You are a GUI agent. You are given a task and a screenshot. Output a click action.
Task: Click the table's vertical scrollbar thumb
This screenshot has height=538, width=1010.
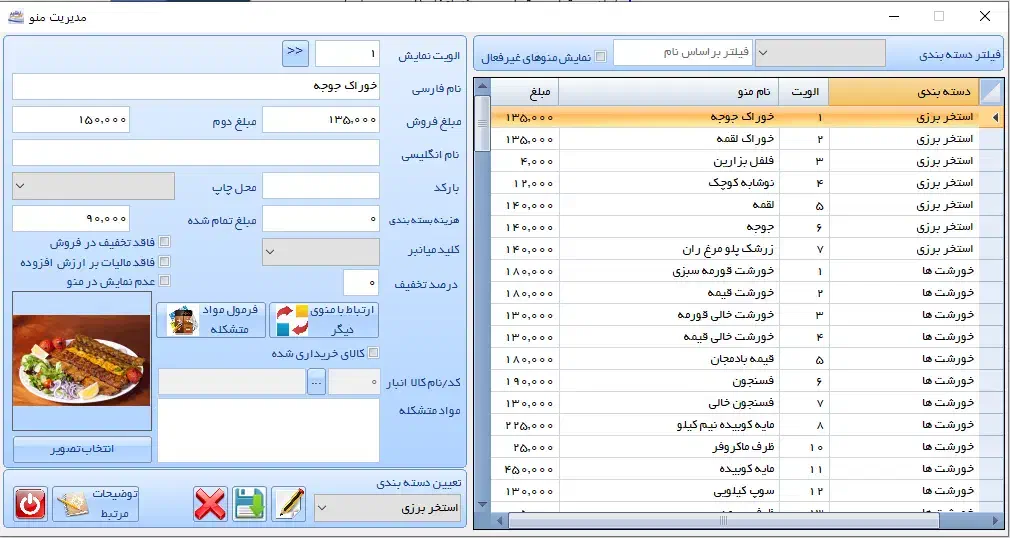click(482, 124)
